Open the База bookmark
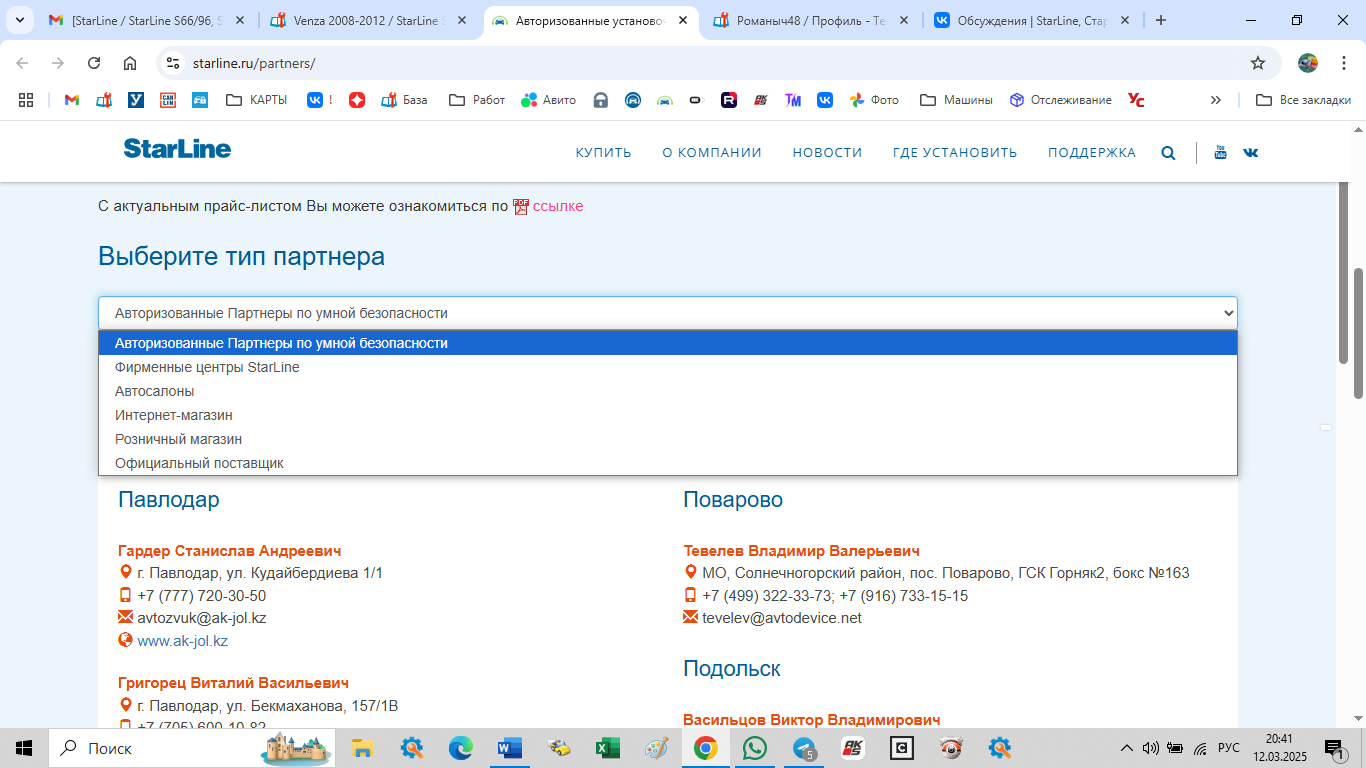 point(404,100)
